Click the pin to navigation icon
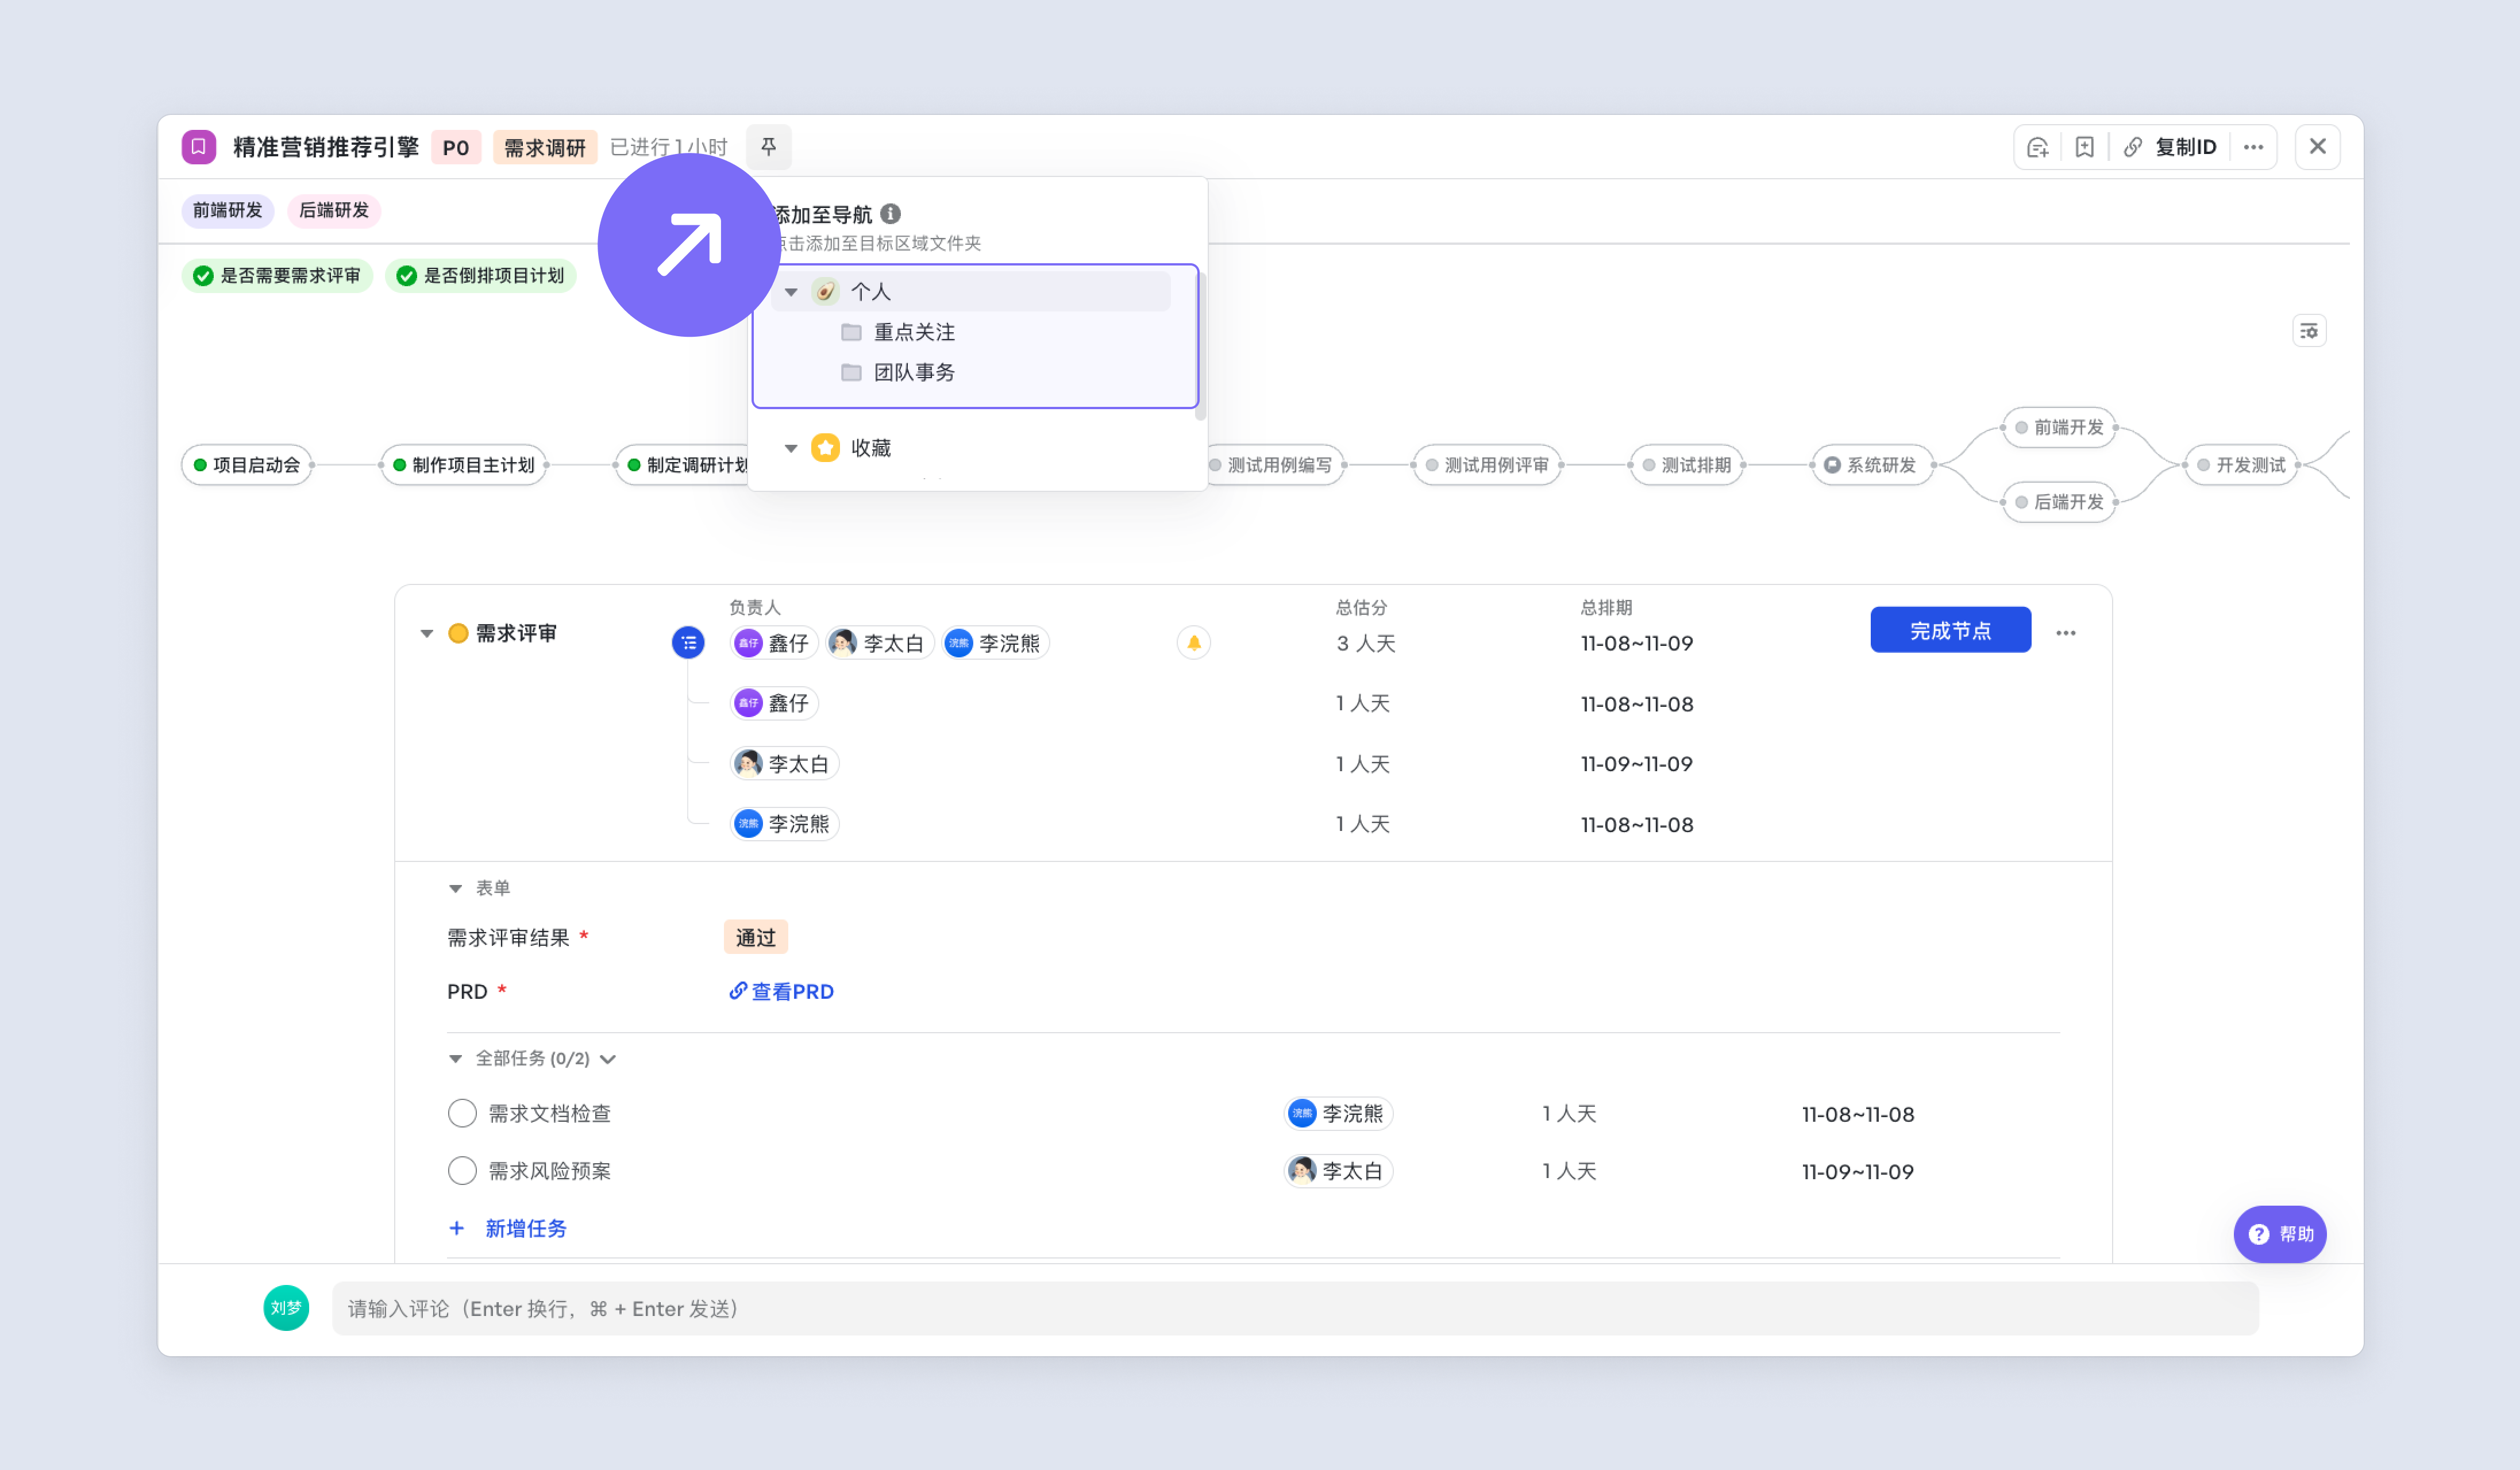The width and height of the screenshot is (2520, 1470). coord(768,147)
